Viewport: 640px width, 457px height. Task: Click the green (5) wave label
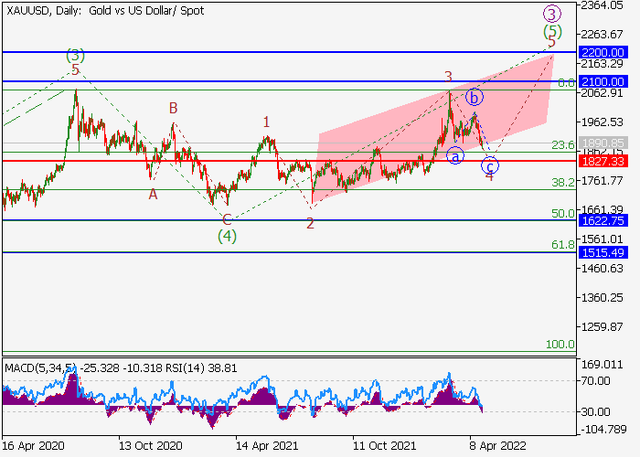point(552,32)
